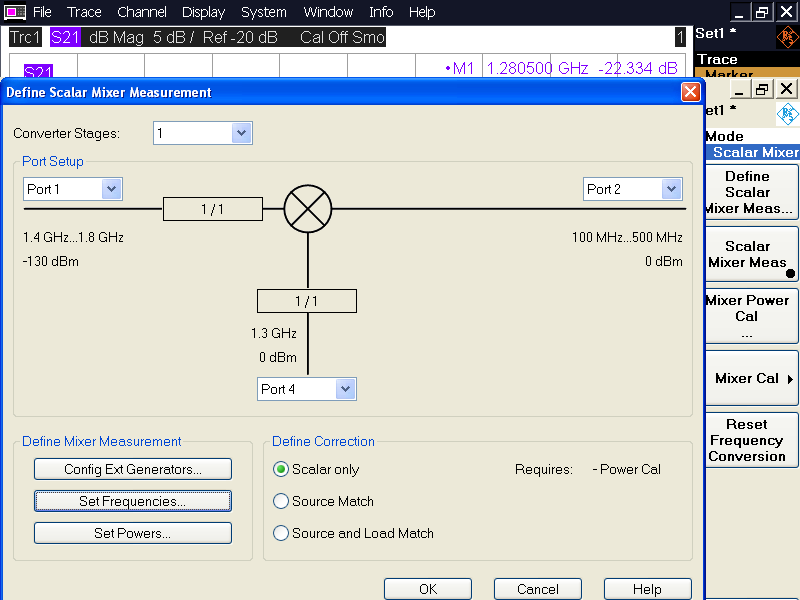Click the Config Ext Generators button

(133, 469)
